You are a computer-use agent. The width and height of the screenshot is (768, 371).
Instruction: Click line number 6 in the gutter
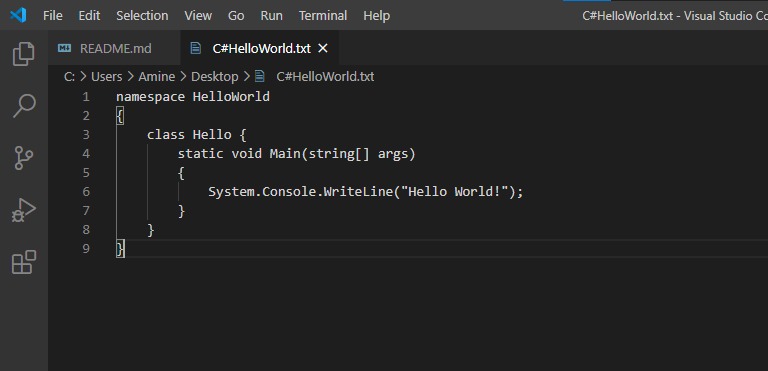click(86, 192)
